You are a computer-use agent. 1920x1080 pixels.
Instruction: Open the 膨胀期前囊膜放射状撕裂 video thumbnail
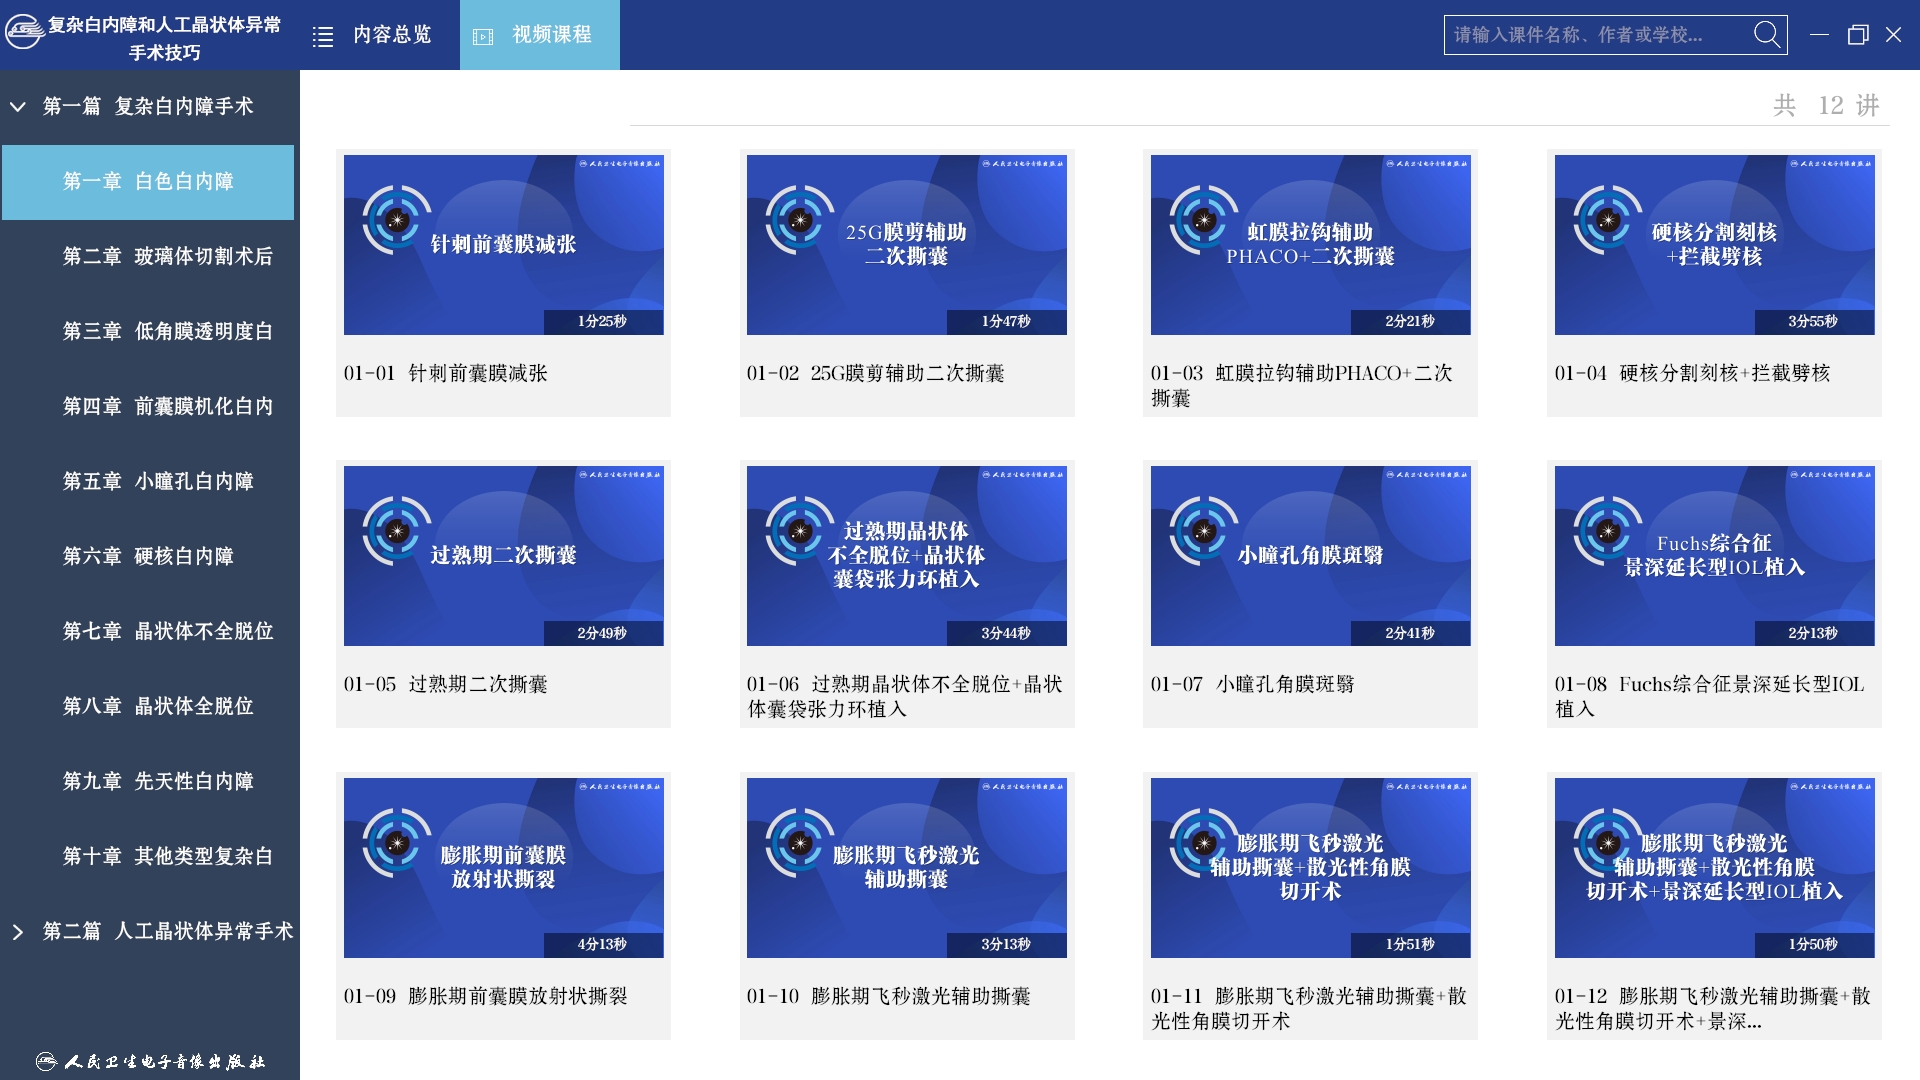pos(503,868)
